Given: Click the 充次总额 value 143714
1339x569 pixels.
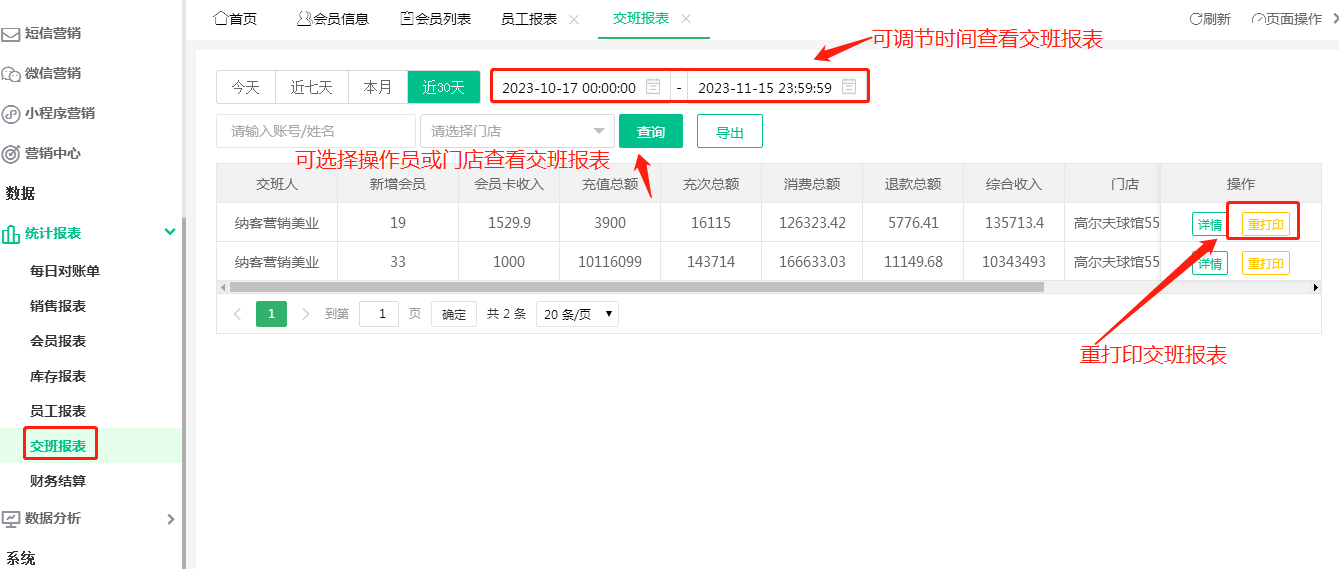Looking at the screenshot, I should pos(711,262).
